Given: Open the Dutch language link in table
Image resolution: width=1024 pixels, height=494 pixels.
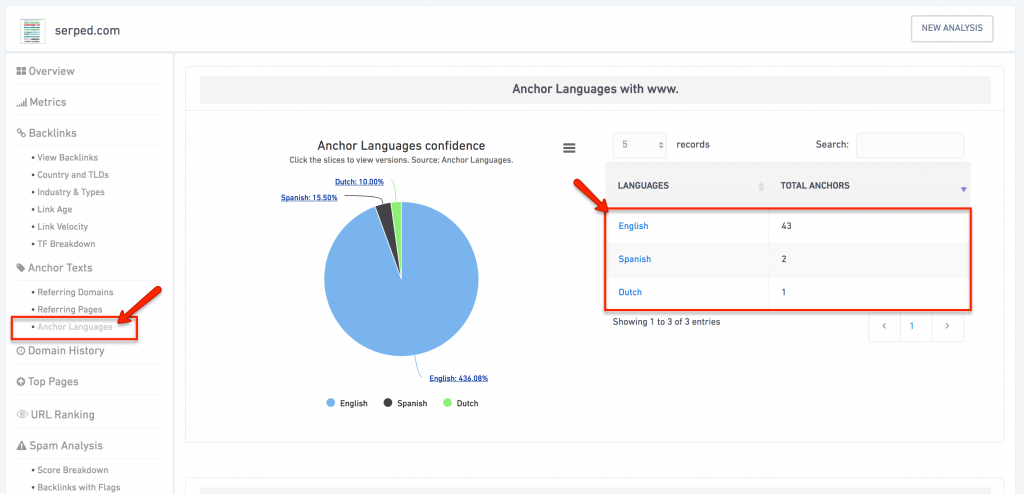Looking at the screenshot, I should pyautogui.click(x=630, y=292).
